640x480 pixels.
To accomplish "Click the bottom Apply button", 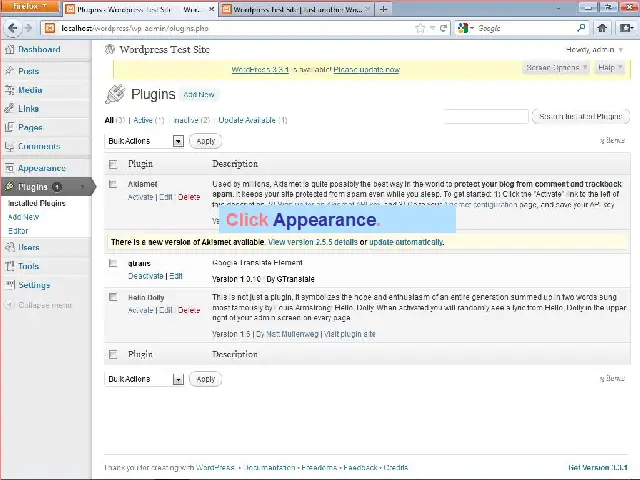I will point(205,379).
